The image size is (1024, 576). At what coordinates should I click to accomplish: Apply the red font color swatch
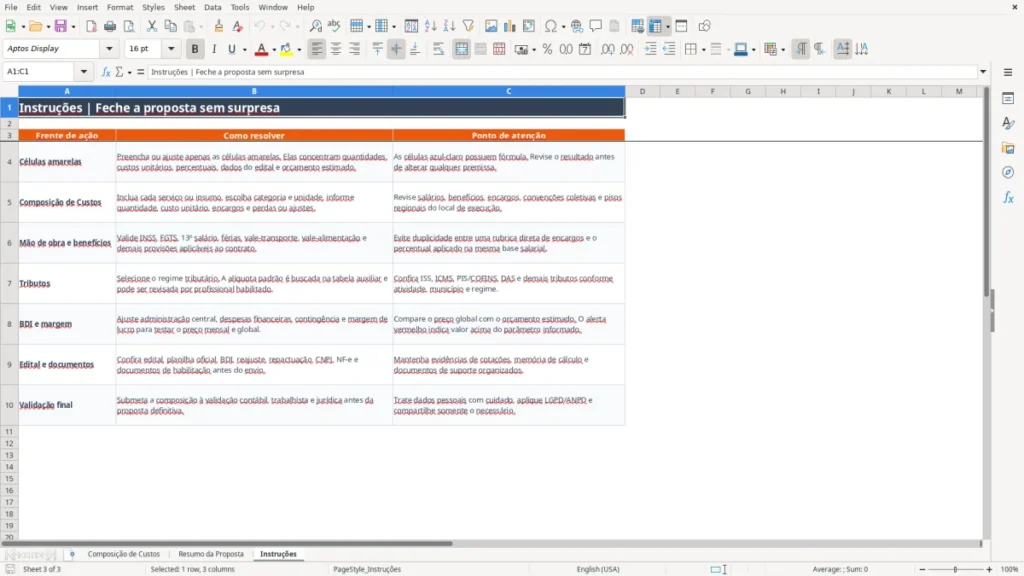261,49
